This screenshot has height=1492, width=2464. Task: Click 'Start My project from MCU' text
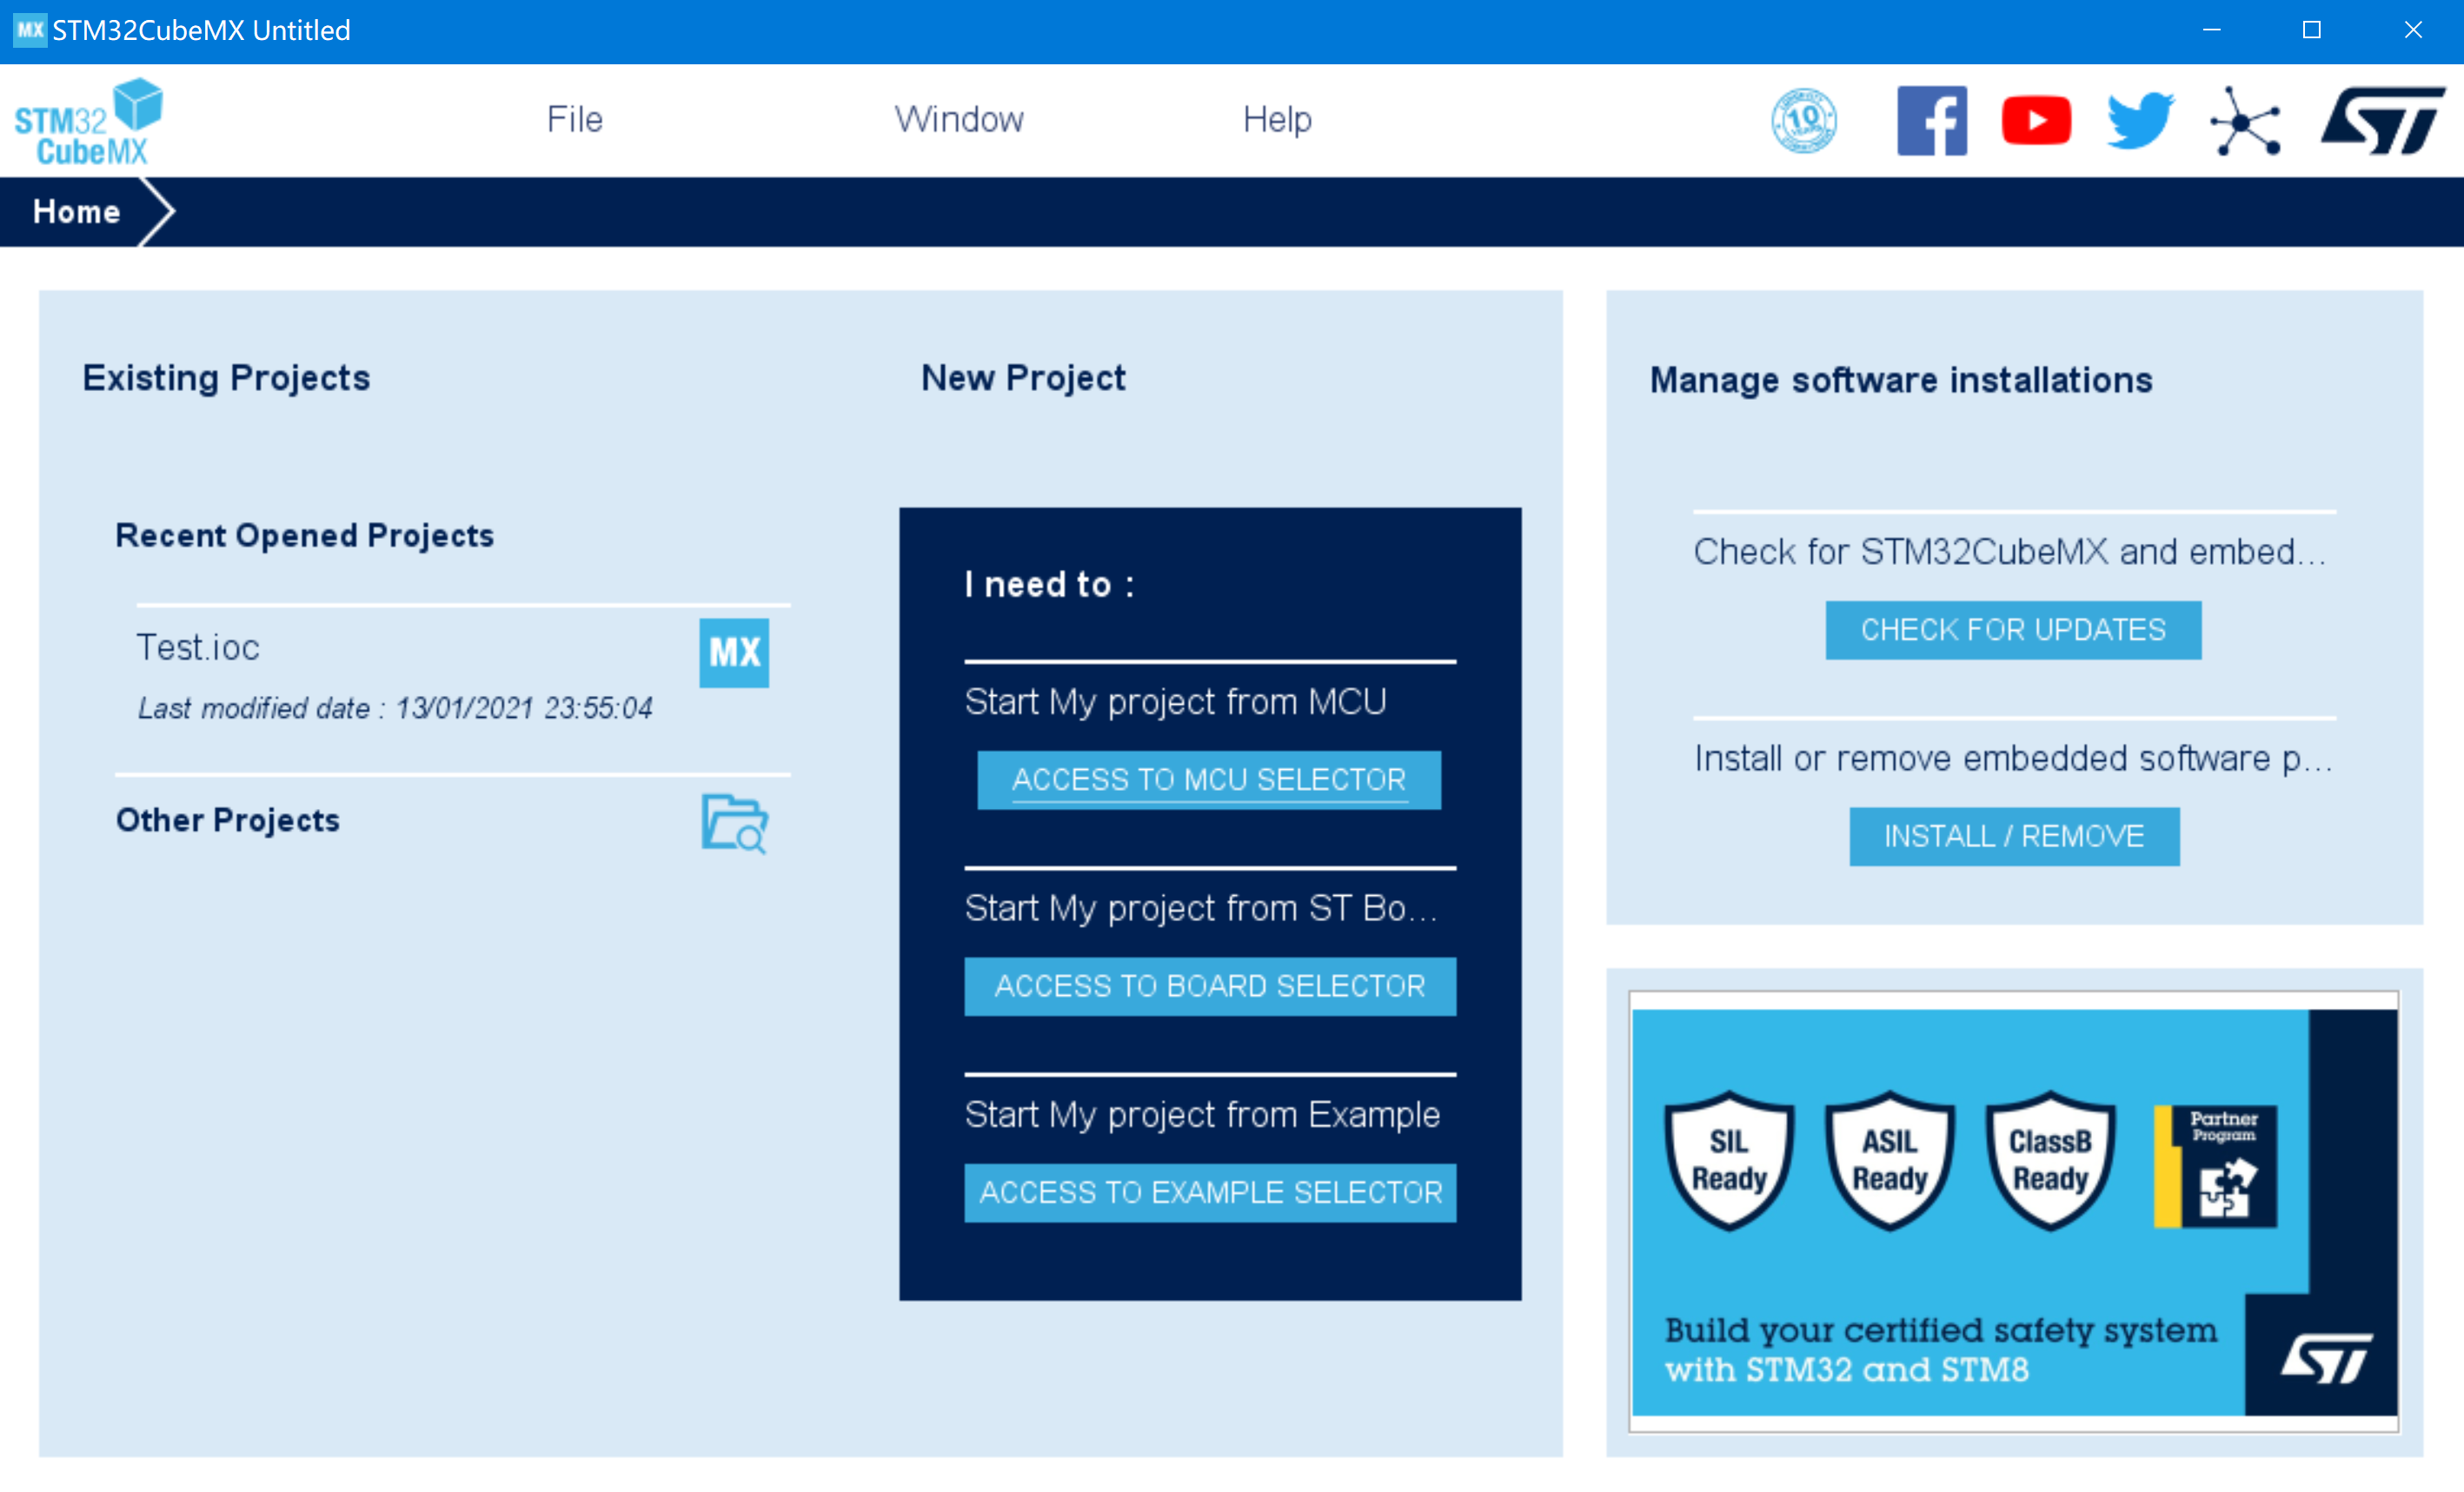click(x=1175, y=701)
